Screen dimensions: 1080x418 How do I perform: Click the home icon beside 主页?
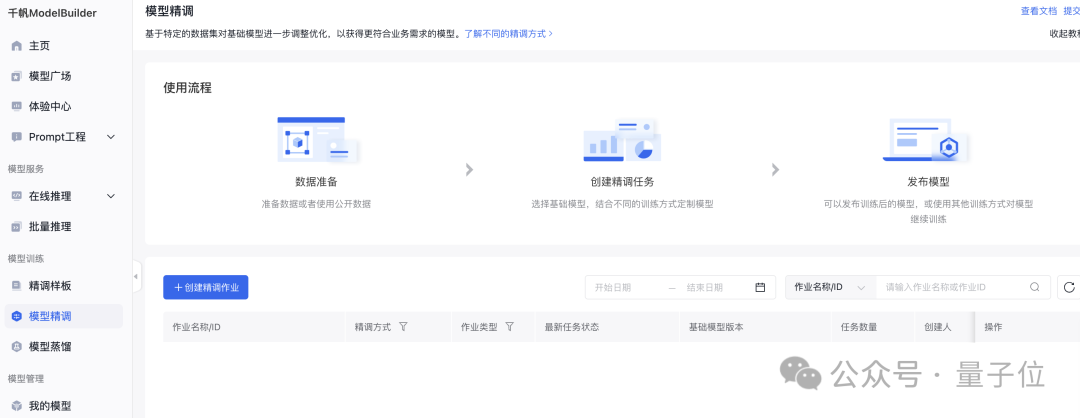point(16,46)
